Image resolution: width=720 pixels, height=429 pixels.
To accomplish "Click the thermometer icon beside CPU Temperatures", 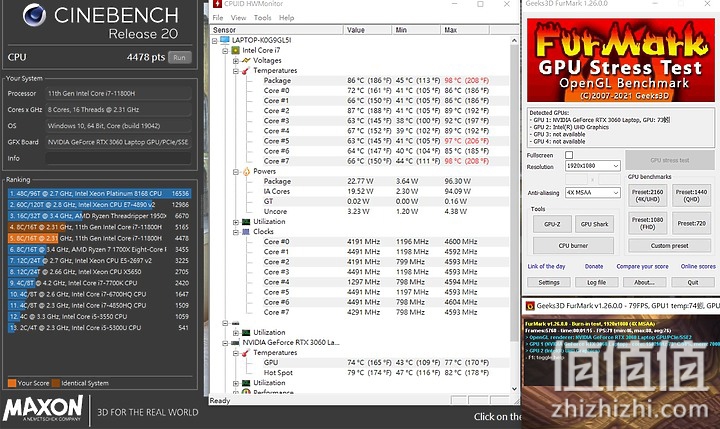I will (x=246, y=70).
